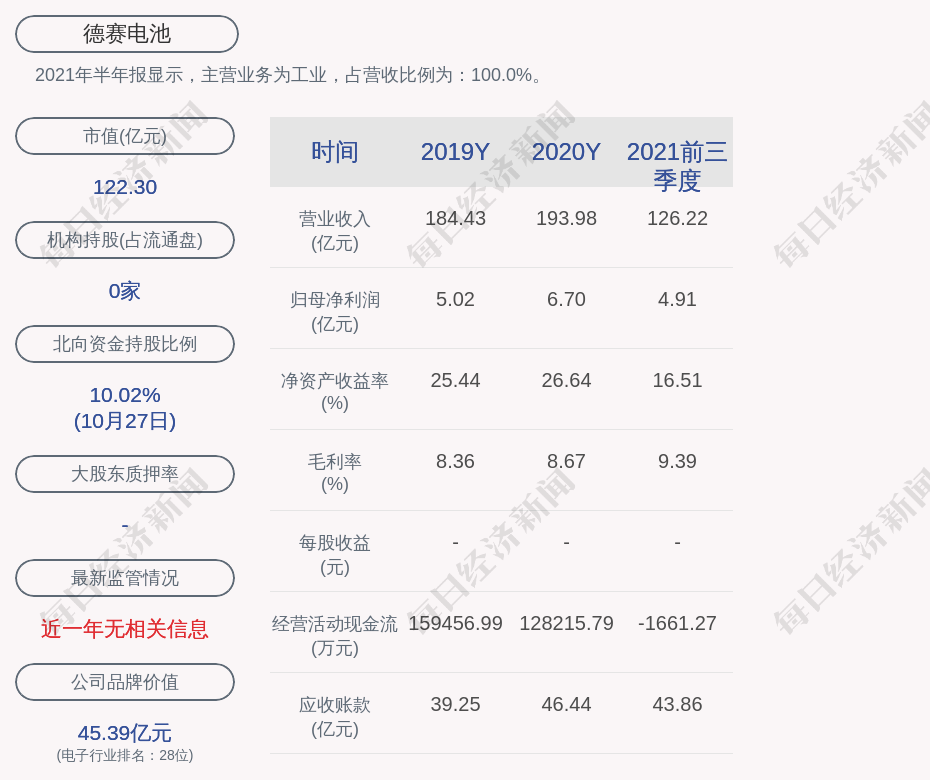Click the 归母净利润(亿元) row label
The image size is (930, 780).
(x=334, y=311)
